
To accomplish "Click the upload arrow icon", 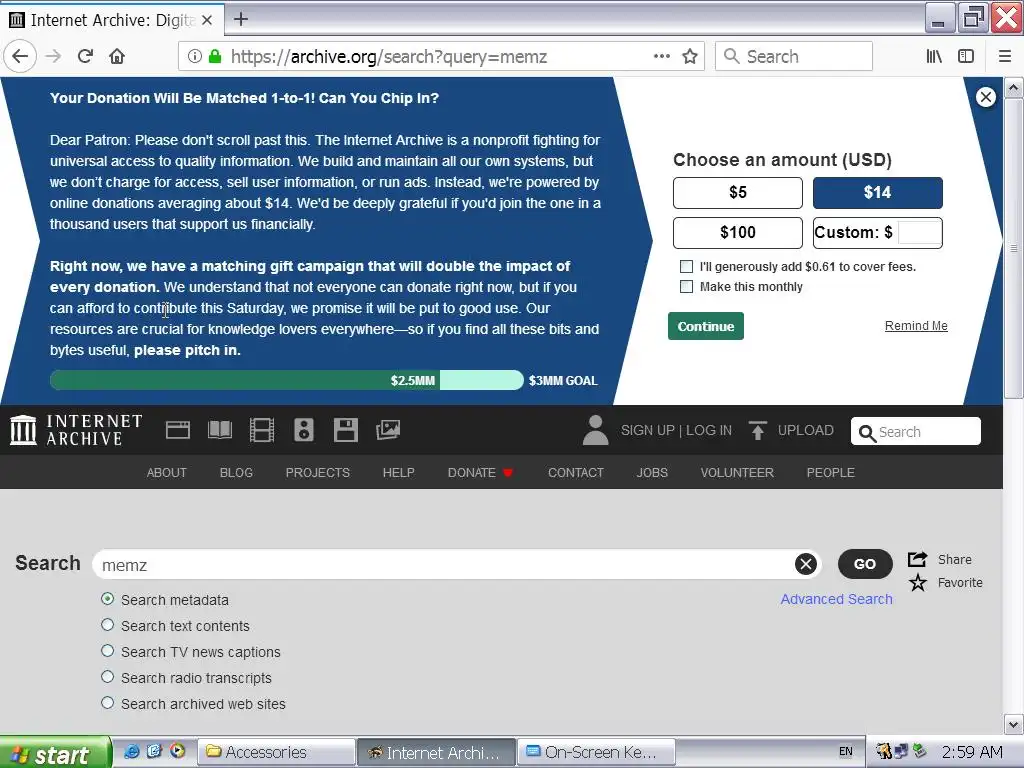I will click(x=758, y=430).
